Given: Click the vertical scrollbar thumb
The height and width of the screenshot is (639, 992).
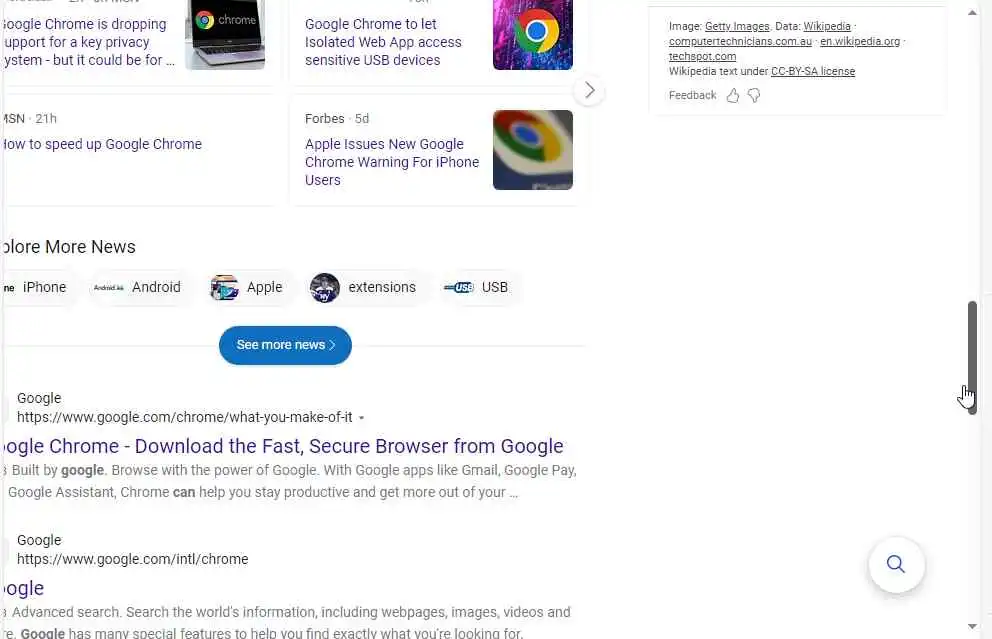Looking at the screenshot, I should tap(972, 357).
